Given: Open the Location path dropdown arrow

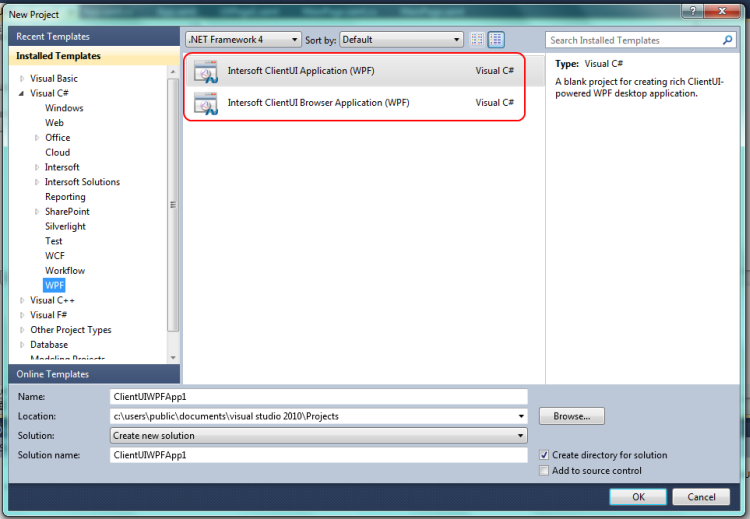Looking at the screenshot, I should click(x=521, y=416).
